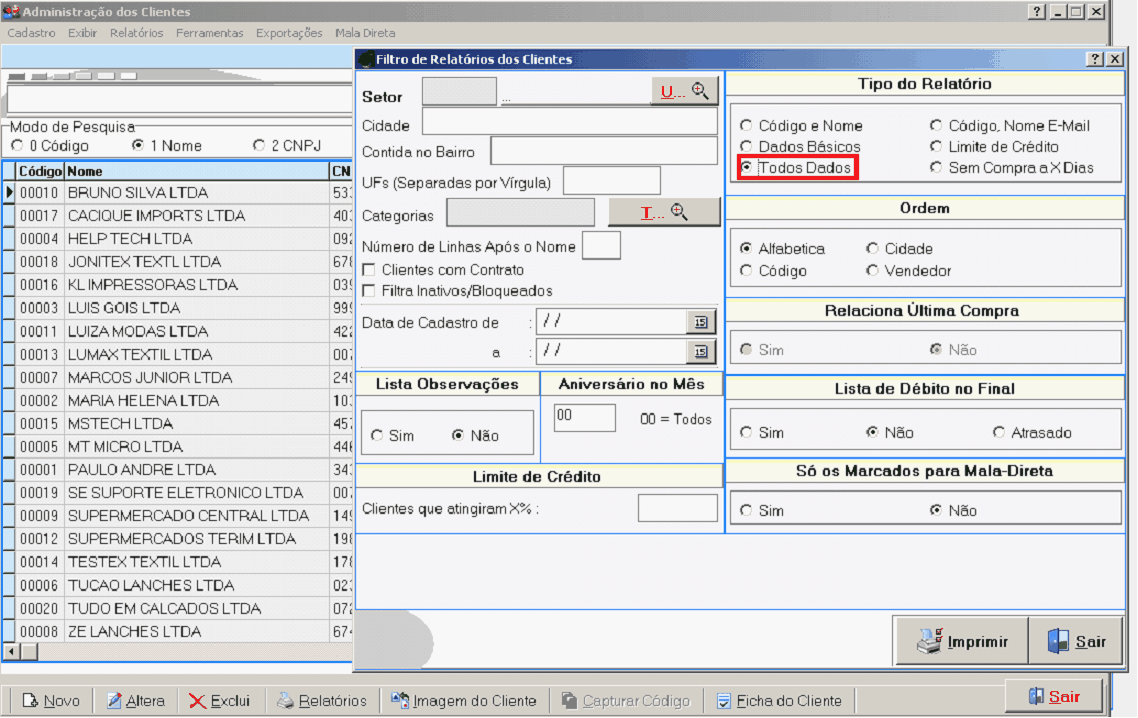Open calendar for Data de Cadastro de
Screen dimensions: 1138x718
pos(700,322)
